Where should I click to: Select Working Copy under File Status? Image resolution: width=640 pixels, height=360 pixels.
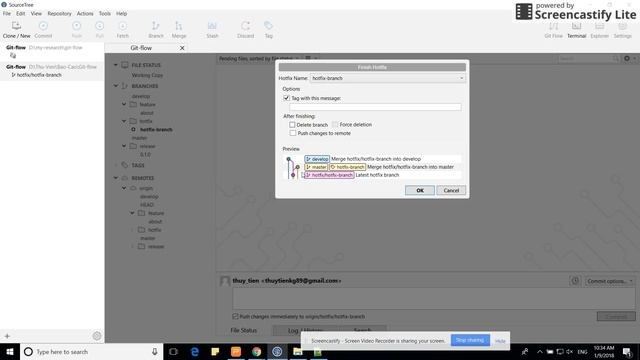147,75
